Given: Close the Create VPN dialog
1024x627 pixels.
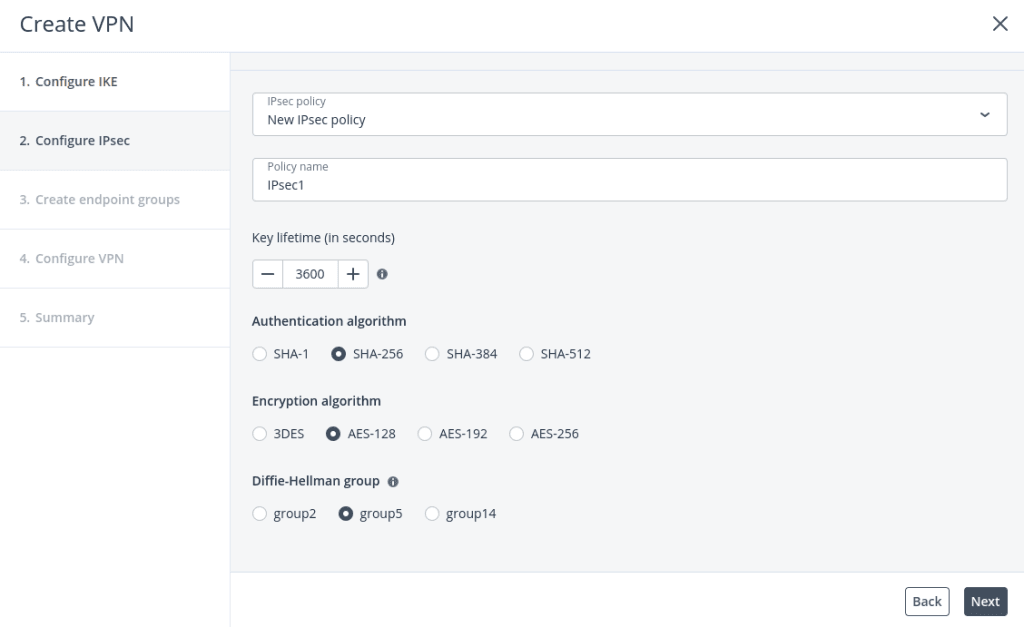Looking at the screenshot, I should coord(1000,24).
